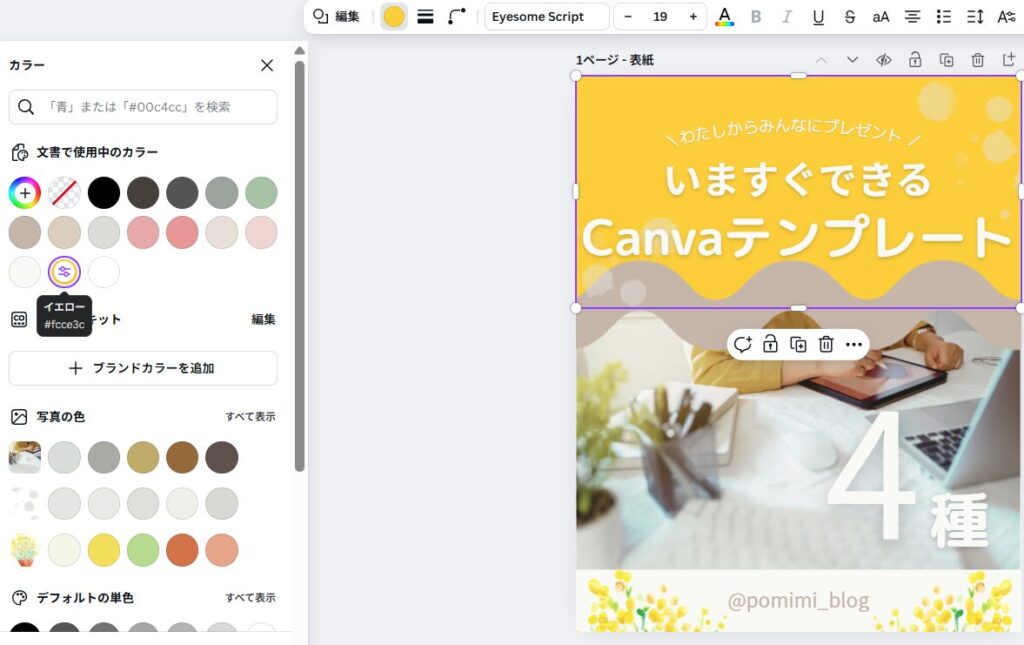This screenshot has height=645, width=1024.
Task: Open the border style options icon
Action: [425, 16]
